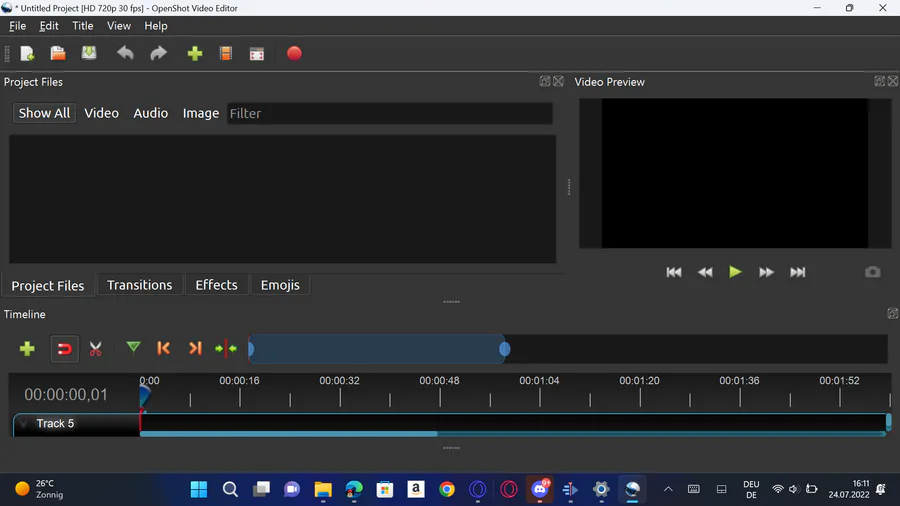Jump to start of video preview
This screenshot has height=506, width=900.
point(674,272)
